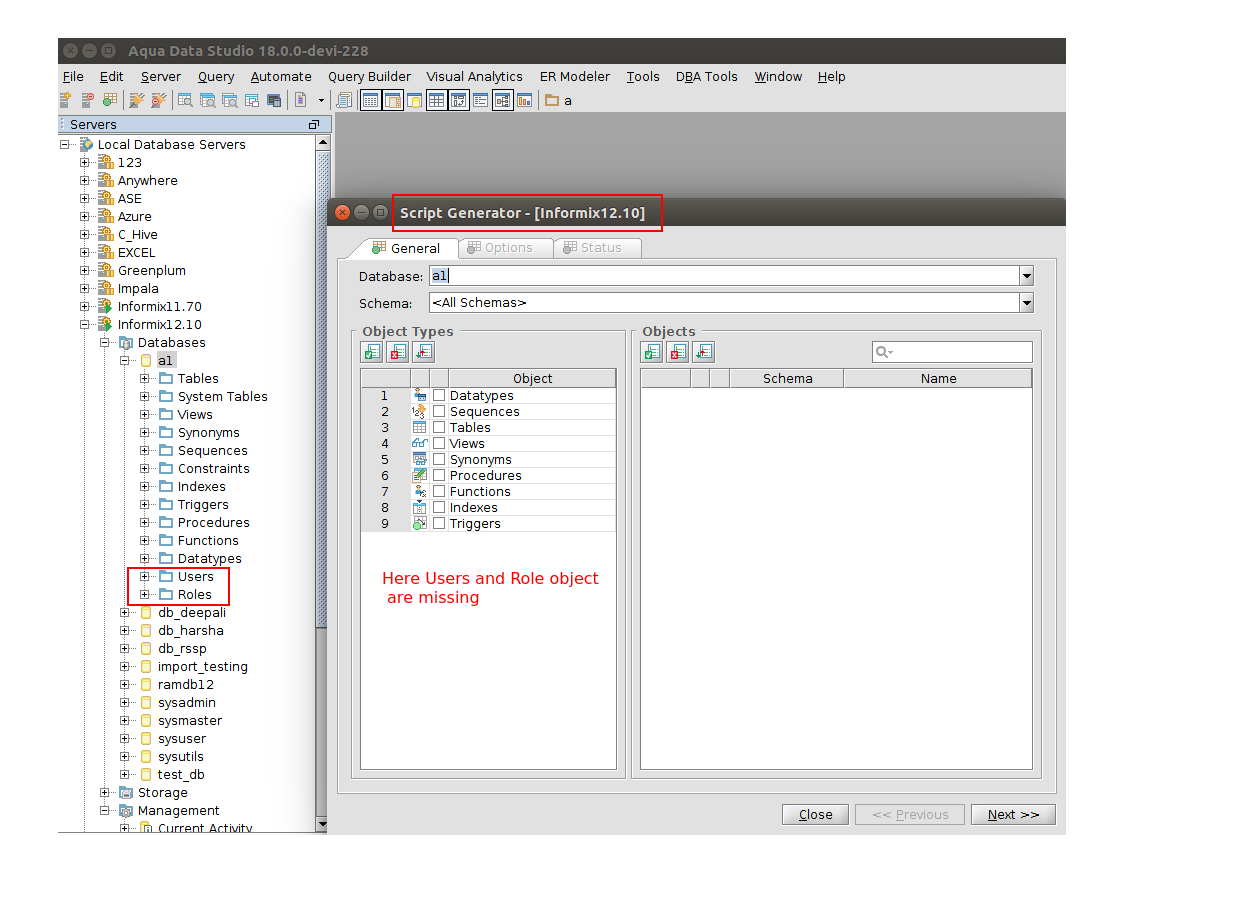Click the Unregister Server icon with red minus
The width and height of the screenshot is (1252, 918).
click(x=88, y=100)
